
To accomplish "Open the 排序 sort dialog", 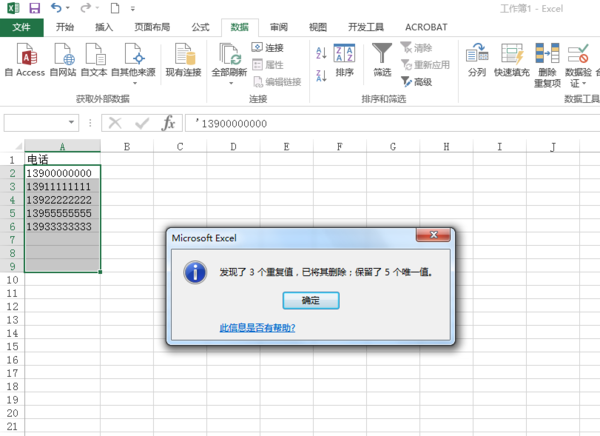I will (x=344, y=60).
